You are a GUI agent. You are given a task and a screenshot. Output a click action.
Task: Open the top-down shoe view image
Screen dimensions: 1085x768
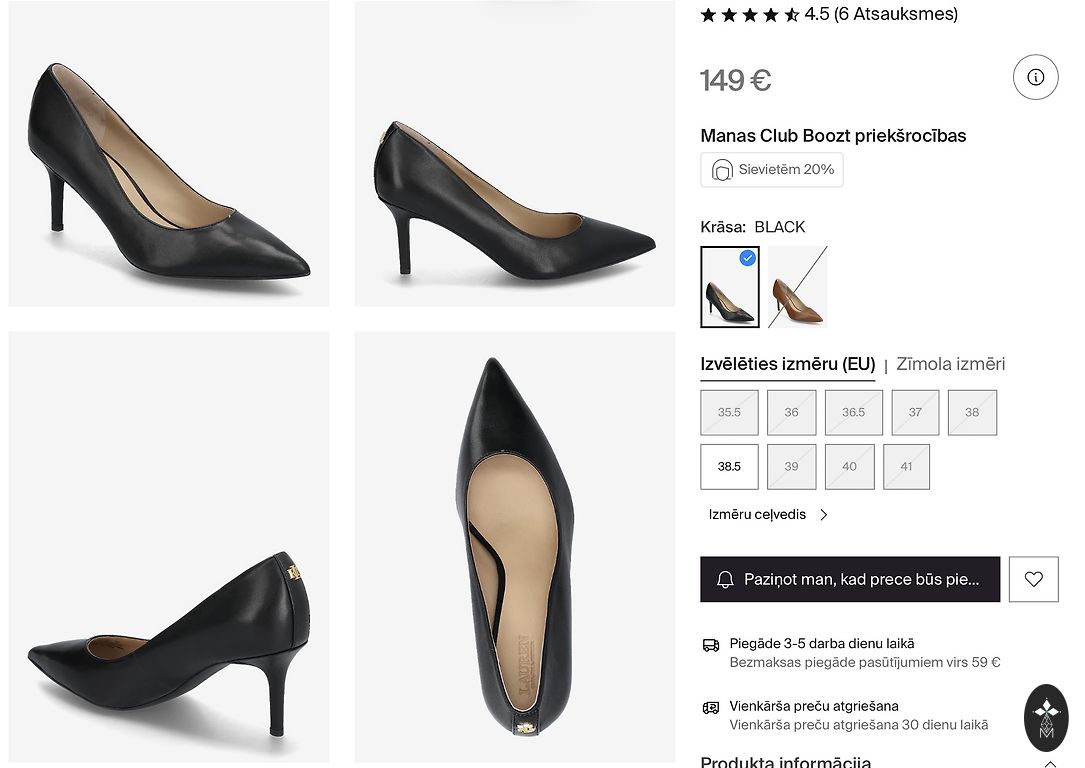coord(514,546)
